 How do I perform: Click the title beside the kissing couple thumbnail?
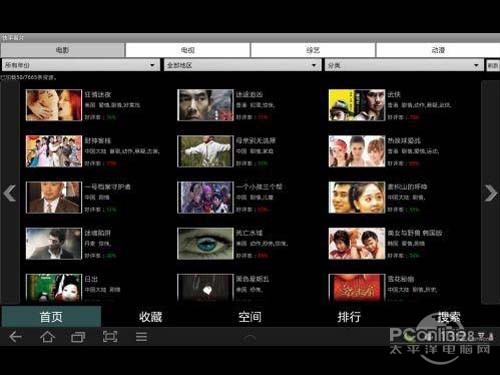[98, 95]
